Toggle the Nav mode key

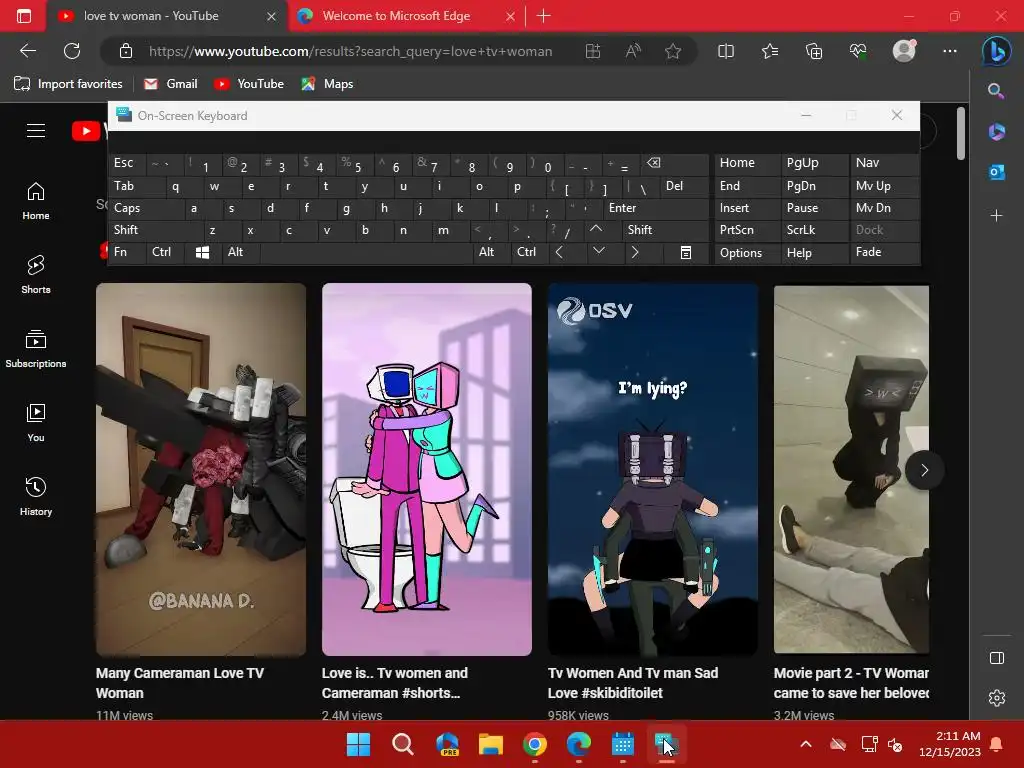click(884, 163)
